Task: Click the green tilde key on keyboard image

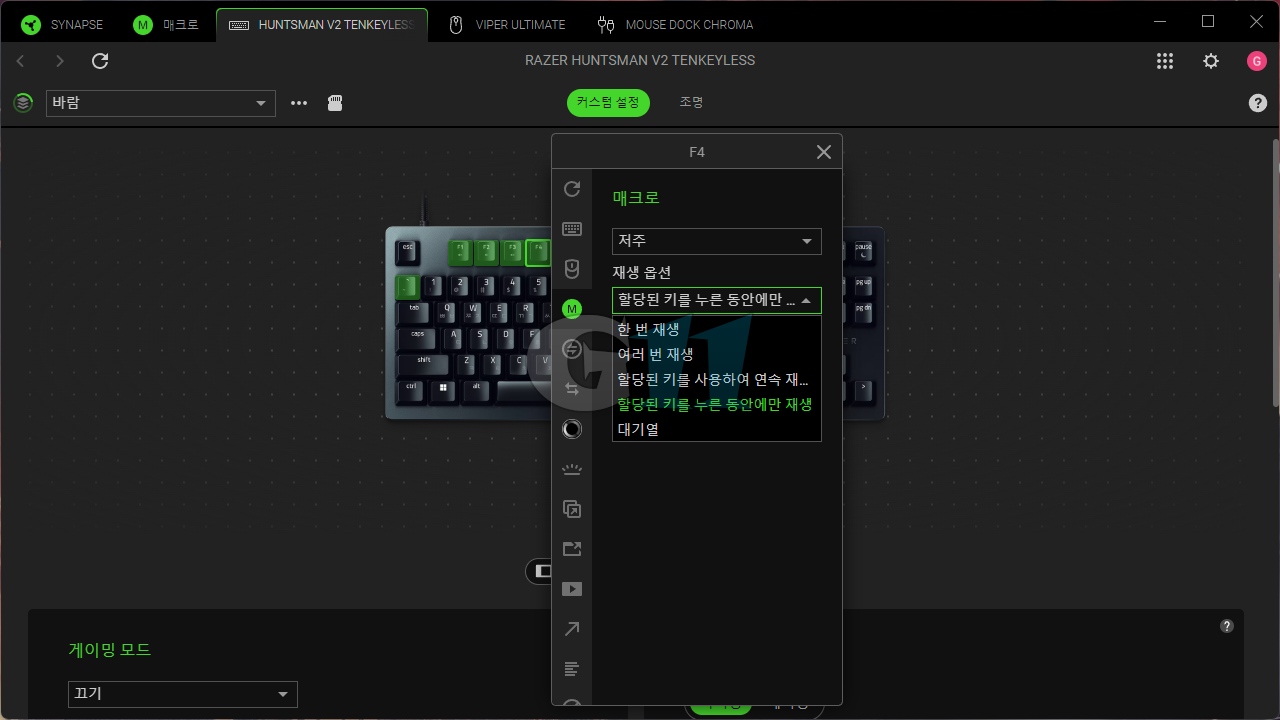Action: pyautogui.click(x=407, y=286)
